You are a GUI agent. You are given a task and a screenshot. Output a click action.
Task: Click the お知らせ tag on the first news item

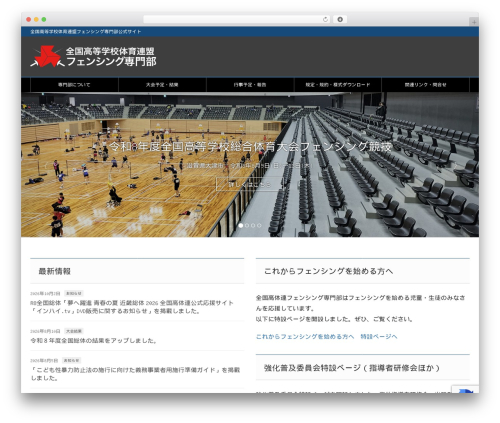[74, 293]
